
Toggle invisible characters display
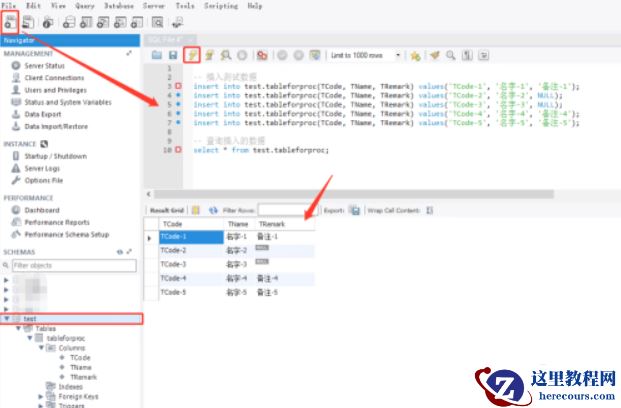click(467, 55)
